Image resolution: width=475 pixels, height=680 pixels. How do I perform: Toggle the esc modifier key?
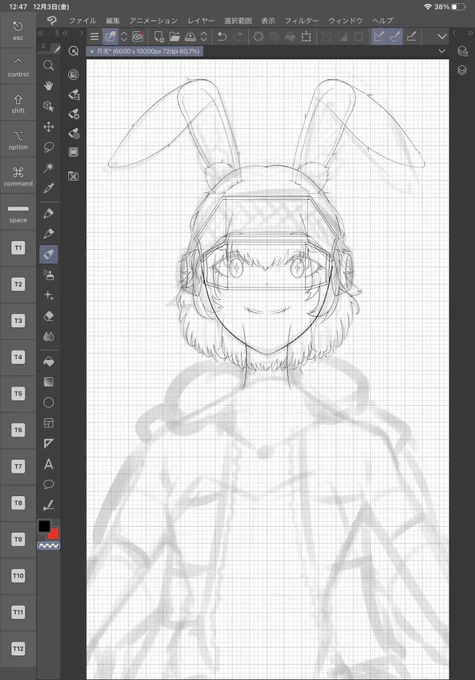tap(18, 31)
